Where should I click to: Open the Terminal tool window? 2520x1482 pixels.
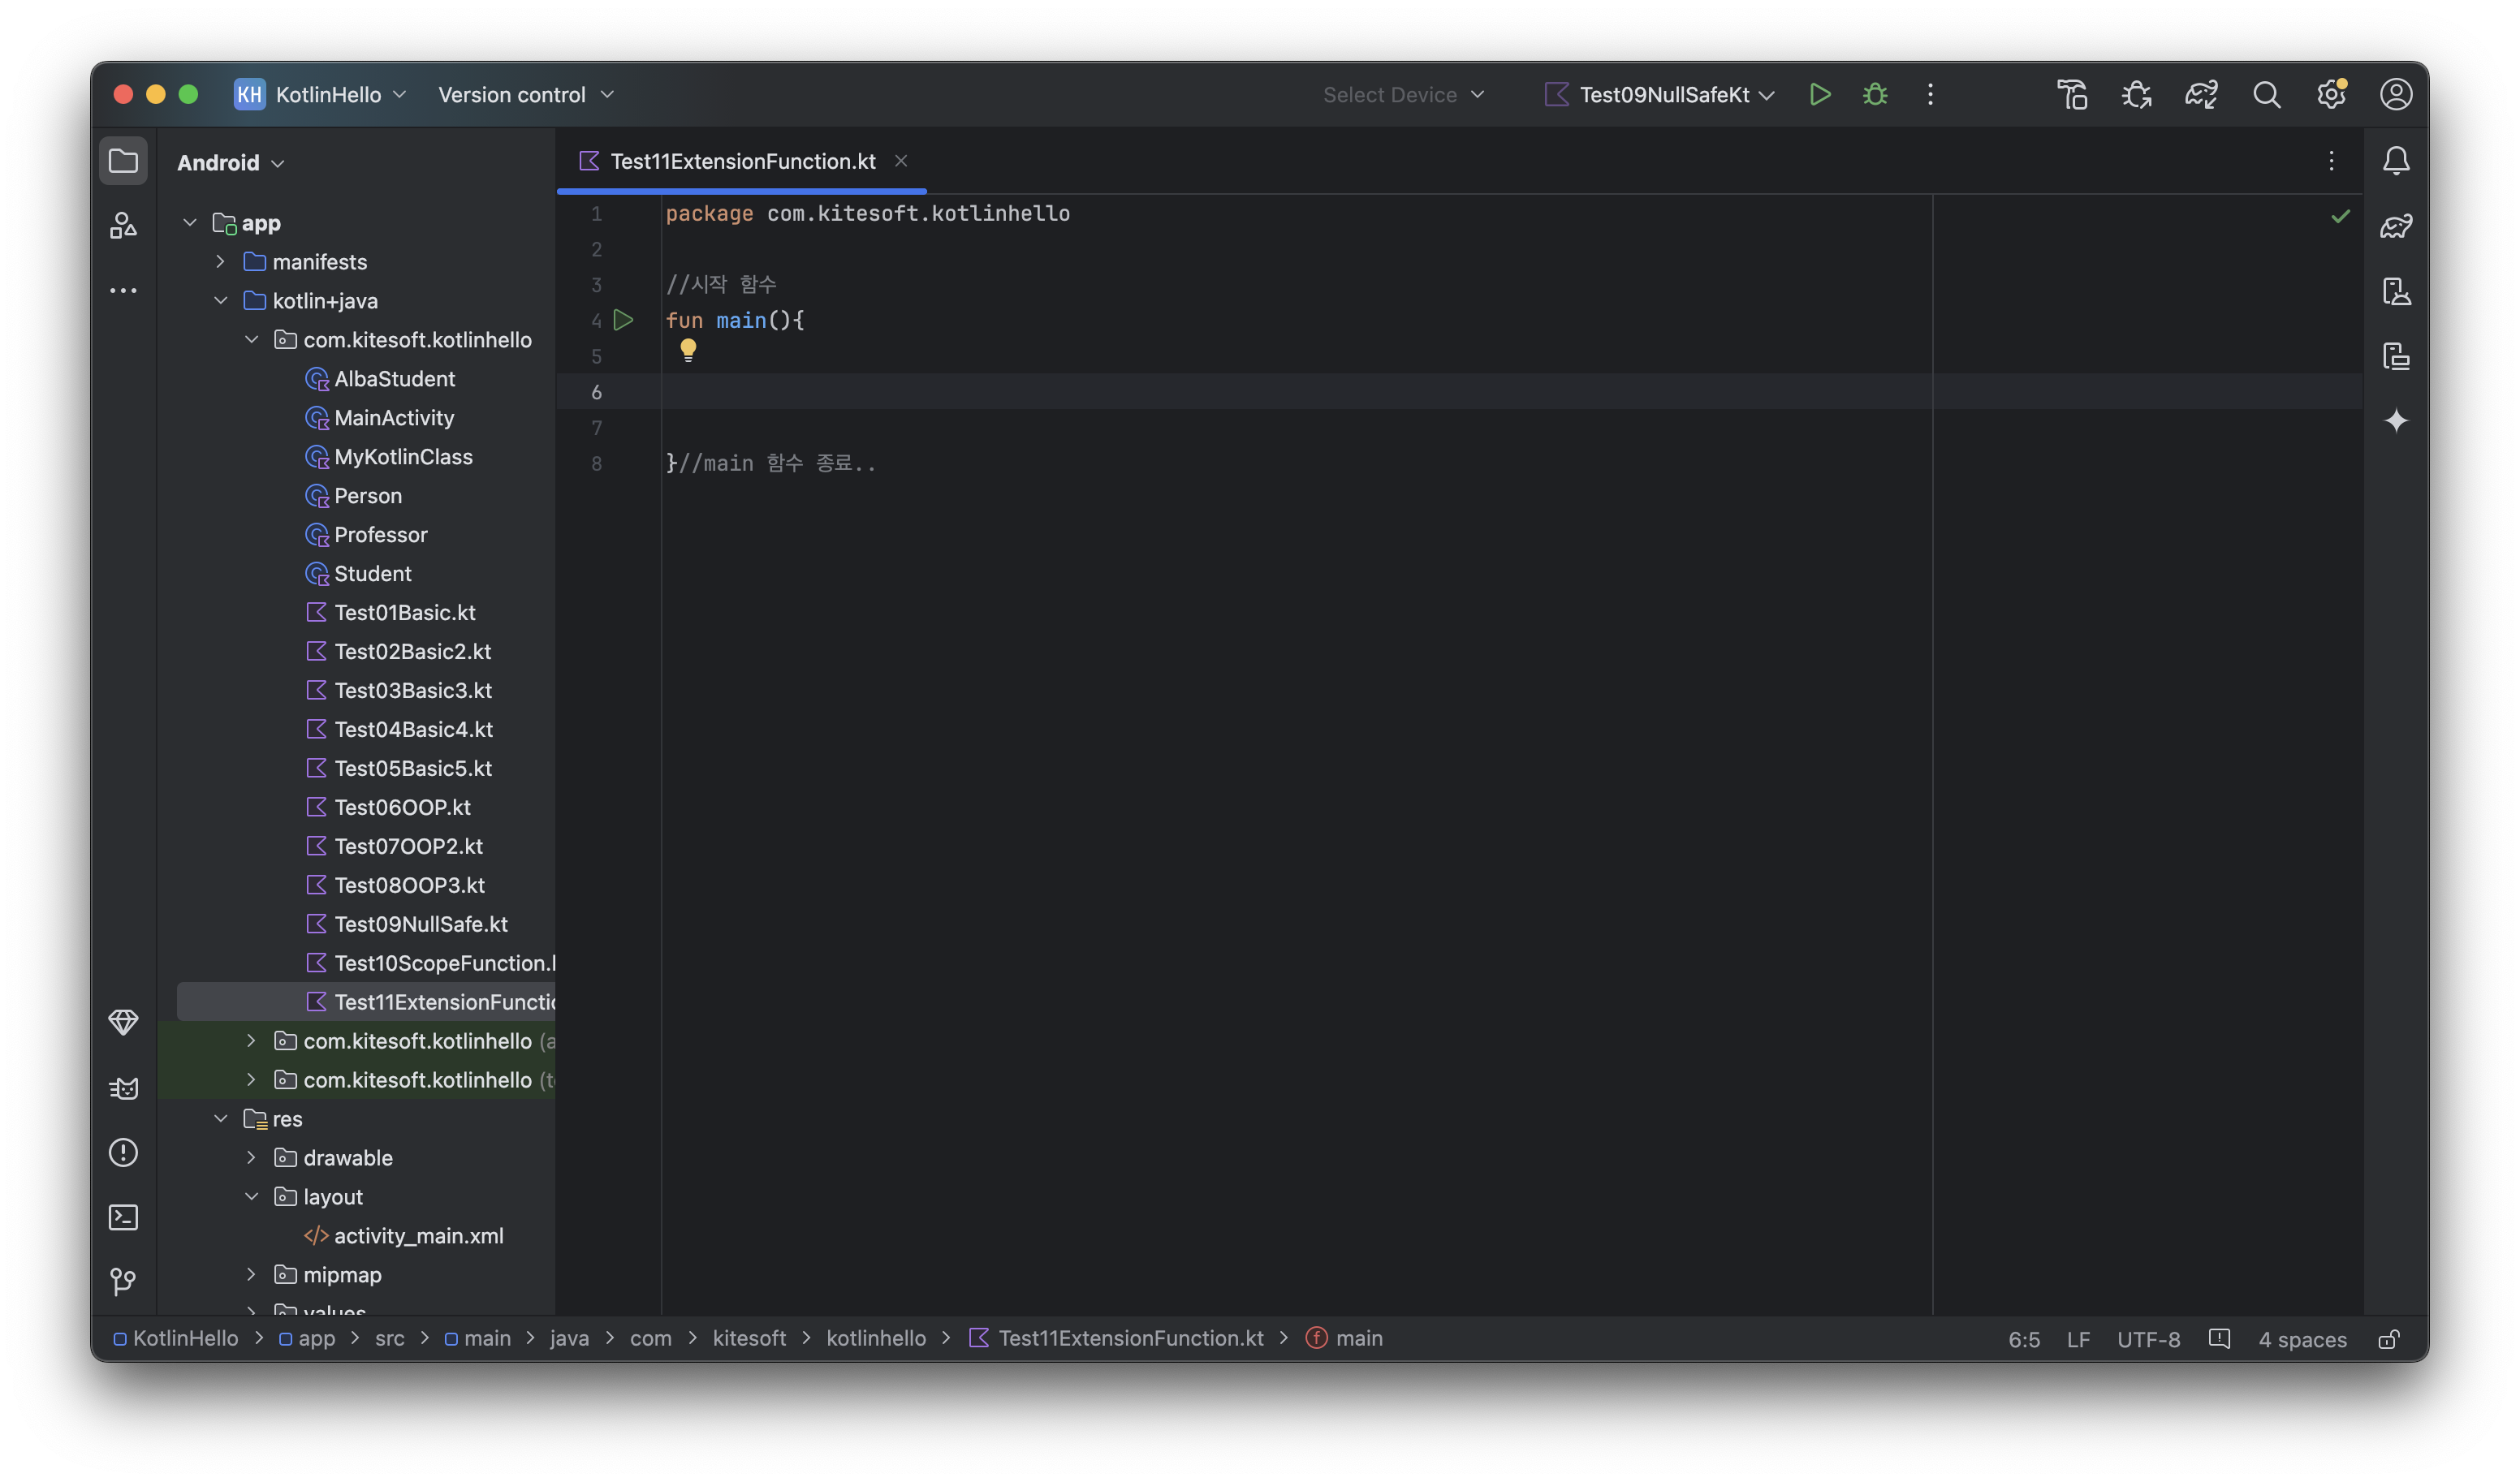click(x=123, y=1217)
